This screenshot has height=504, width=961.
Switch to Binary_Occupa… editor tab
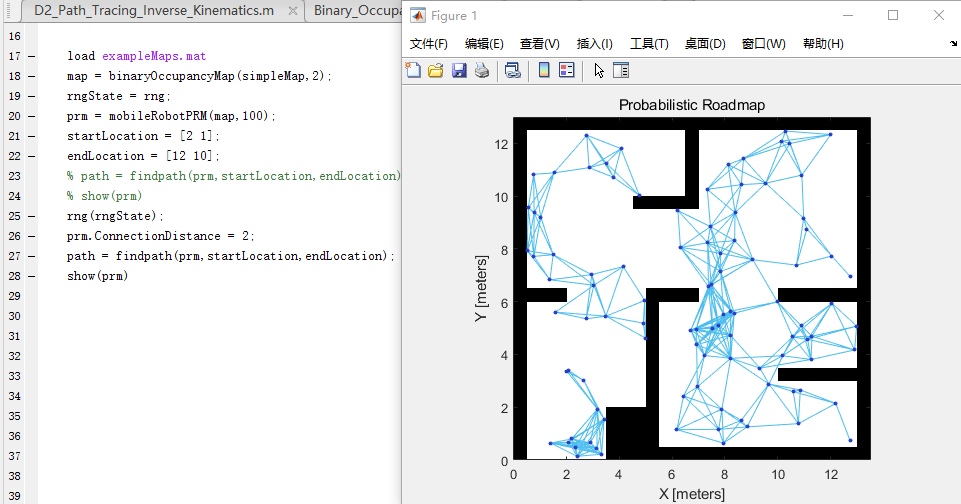357,10
